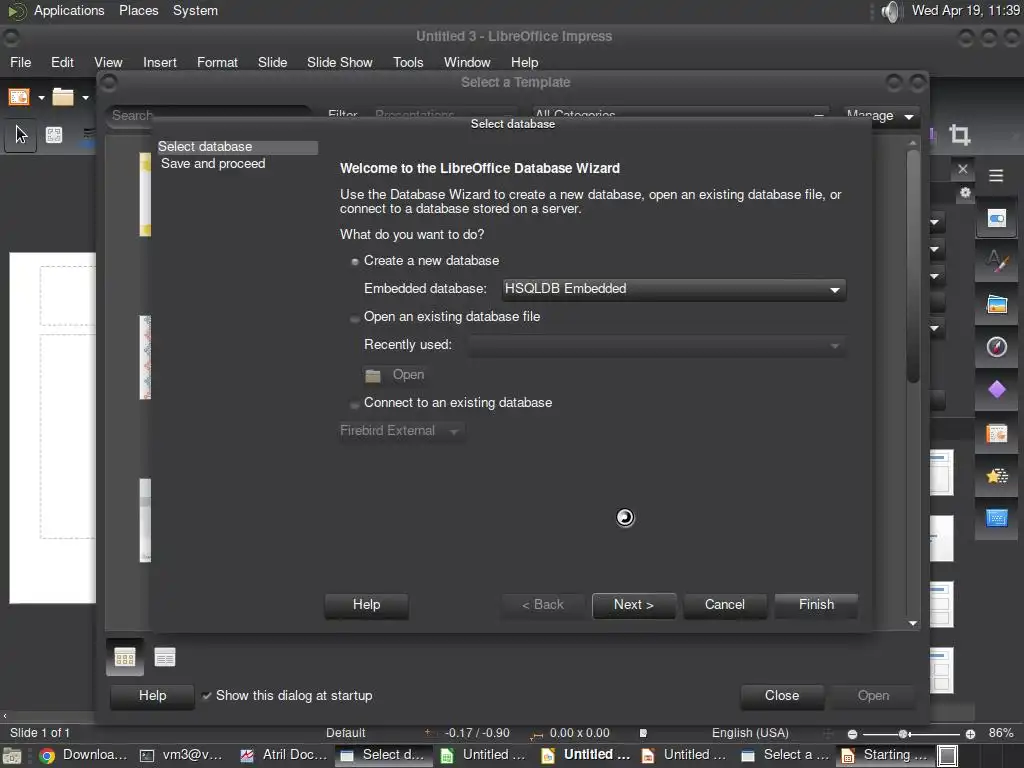This screenshot has height=768, width=1024.
Task: Open the New presentation dropdown arrow
Action: (41, 98)
